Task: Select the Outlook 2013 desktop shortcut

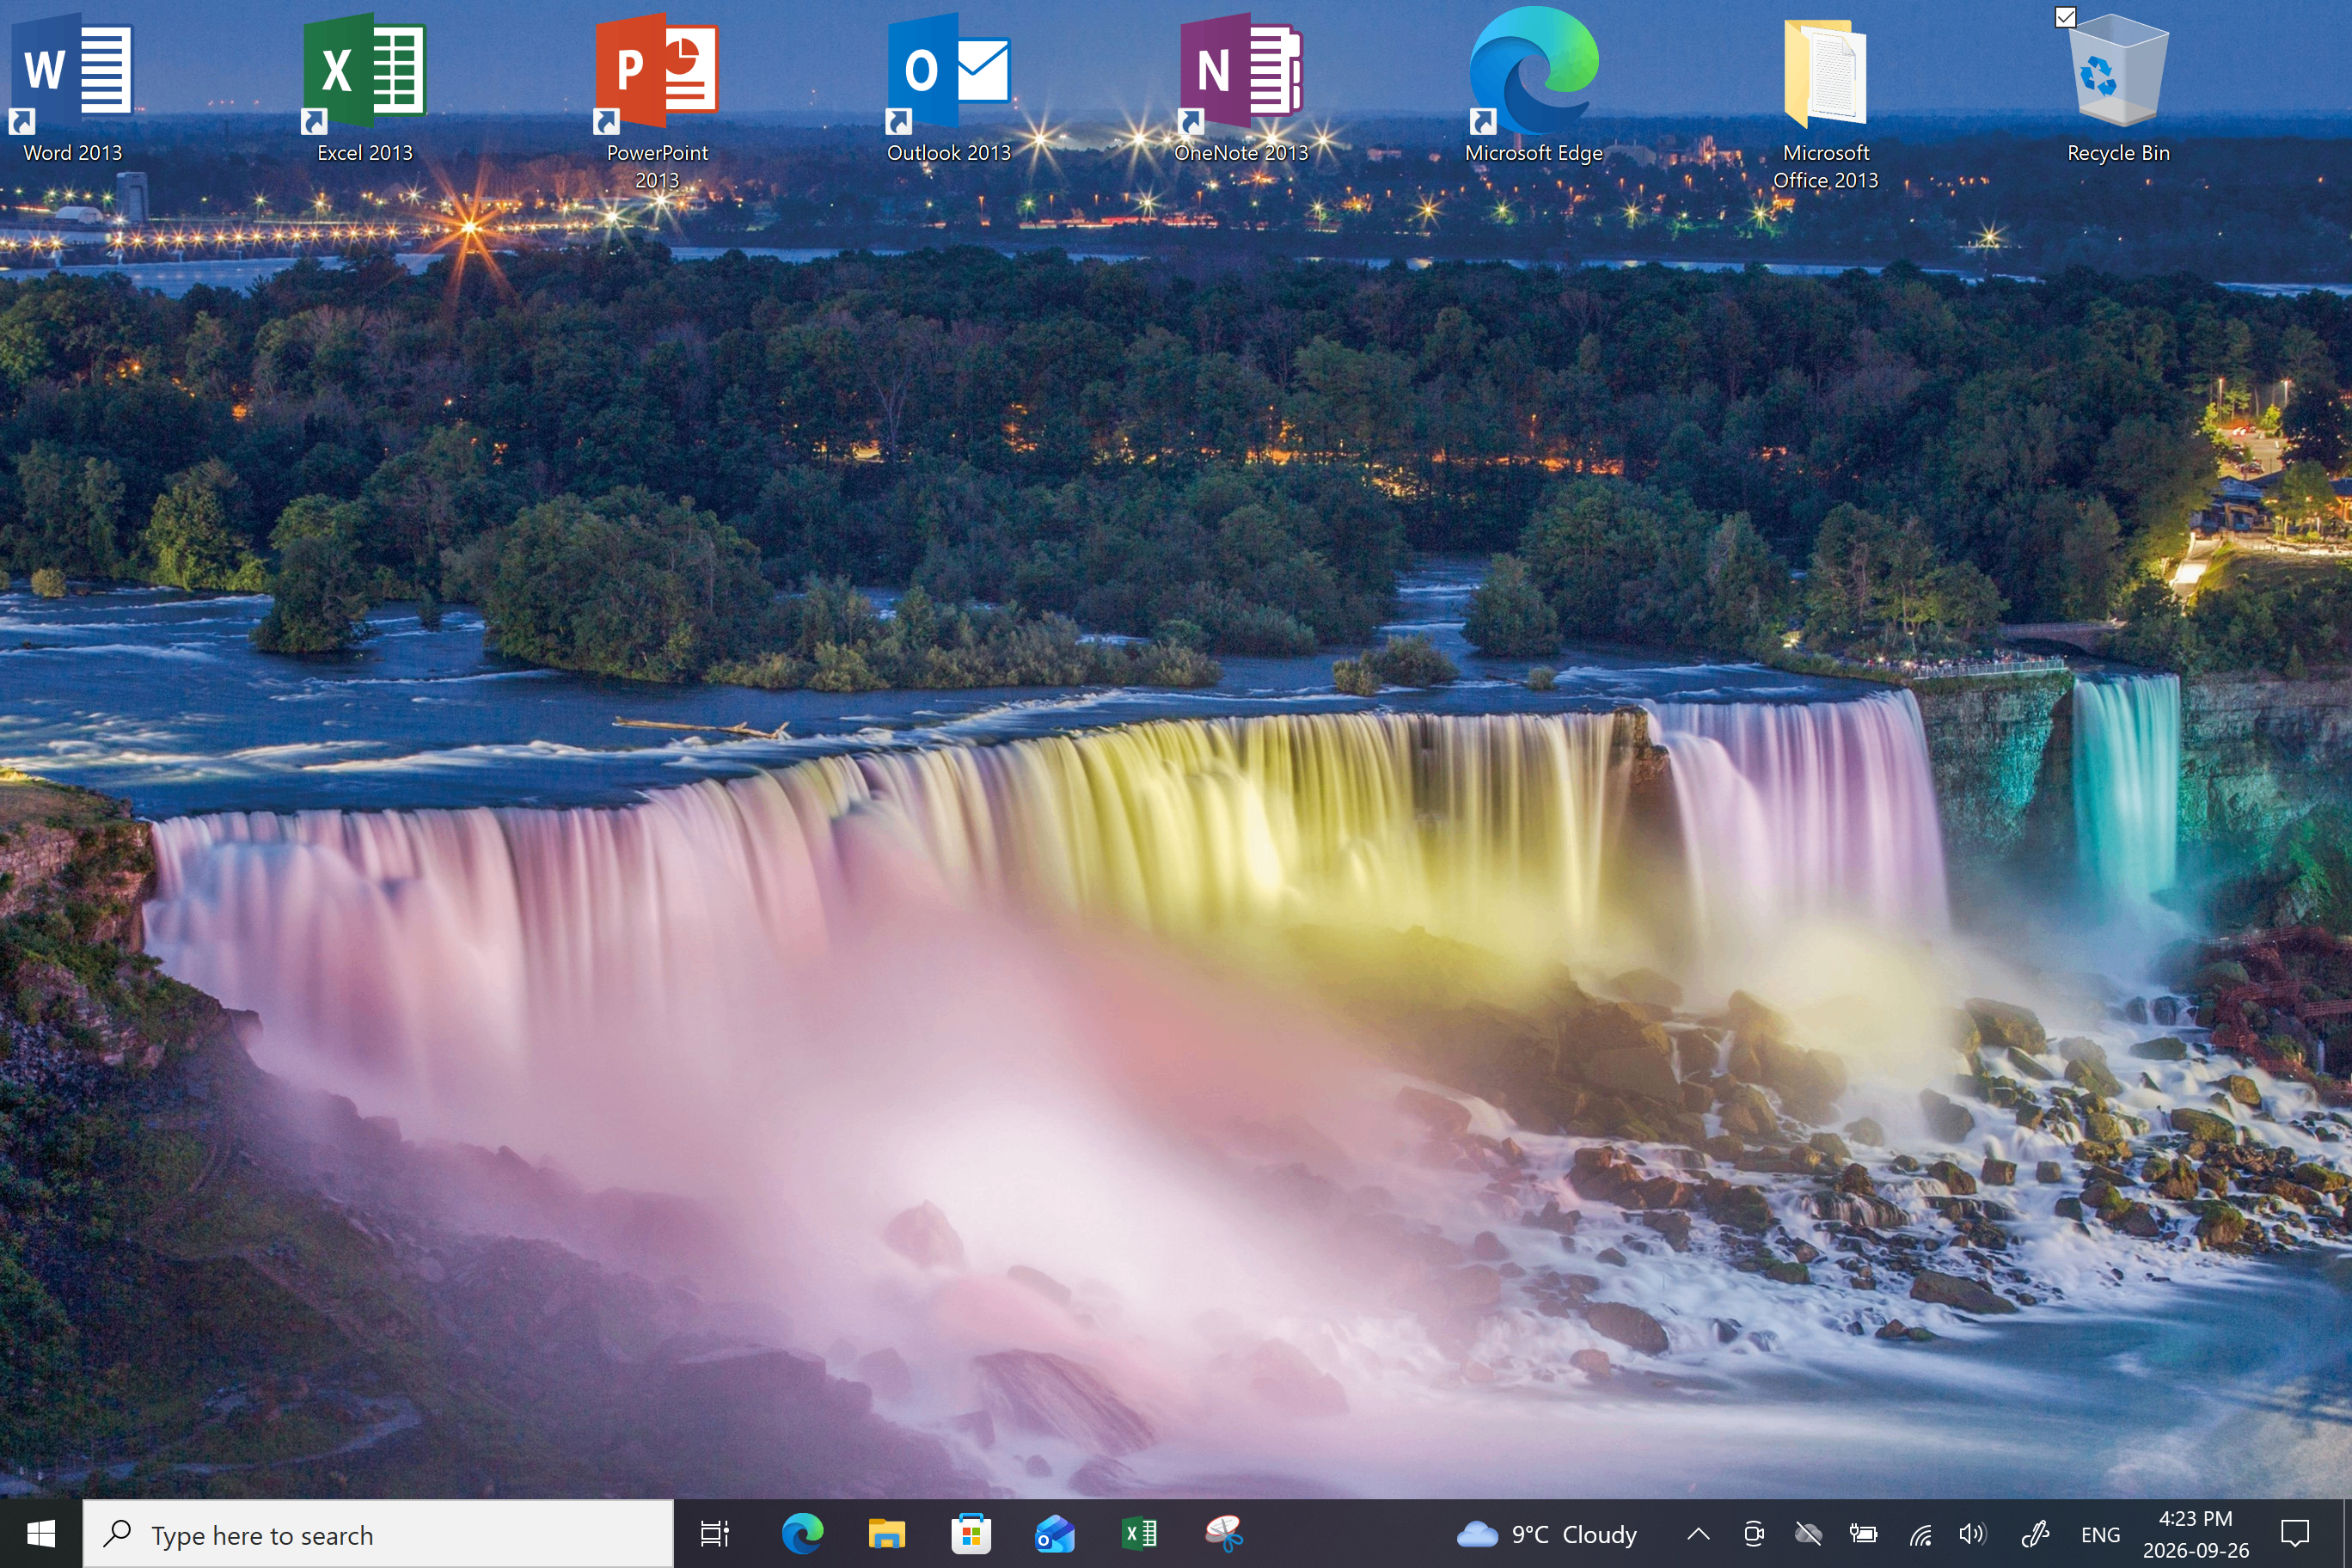Action: click(949, 85)
